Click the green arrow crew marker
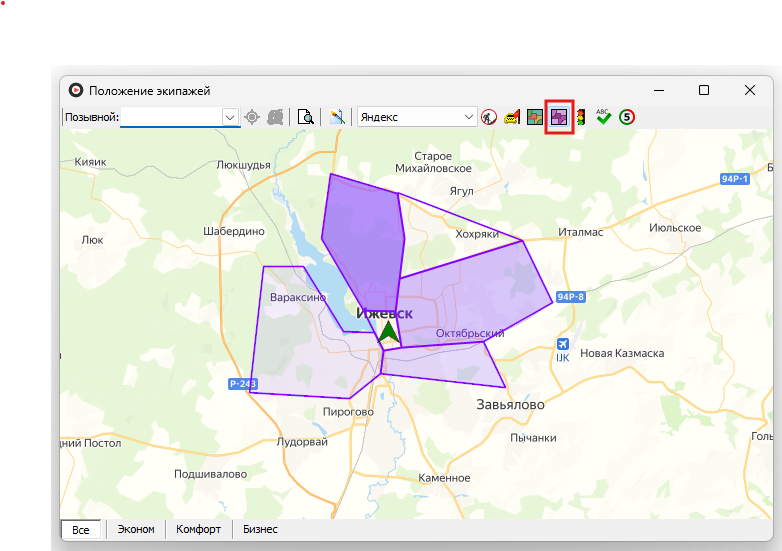The height and width of the screenshot is (551, 782). (389, 333)
